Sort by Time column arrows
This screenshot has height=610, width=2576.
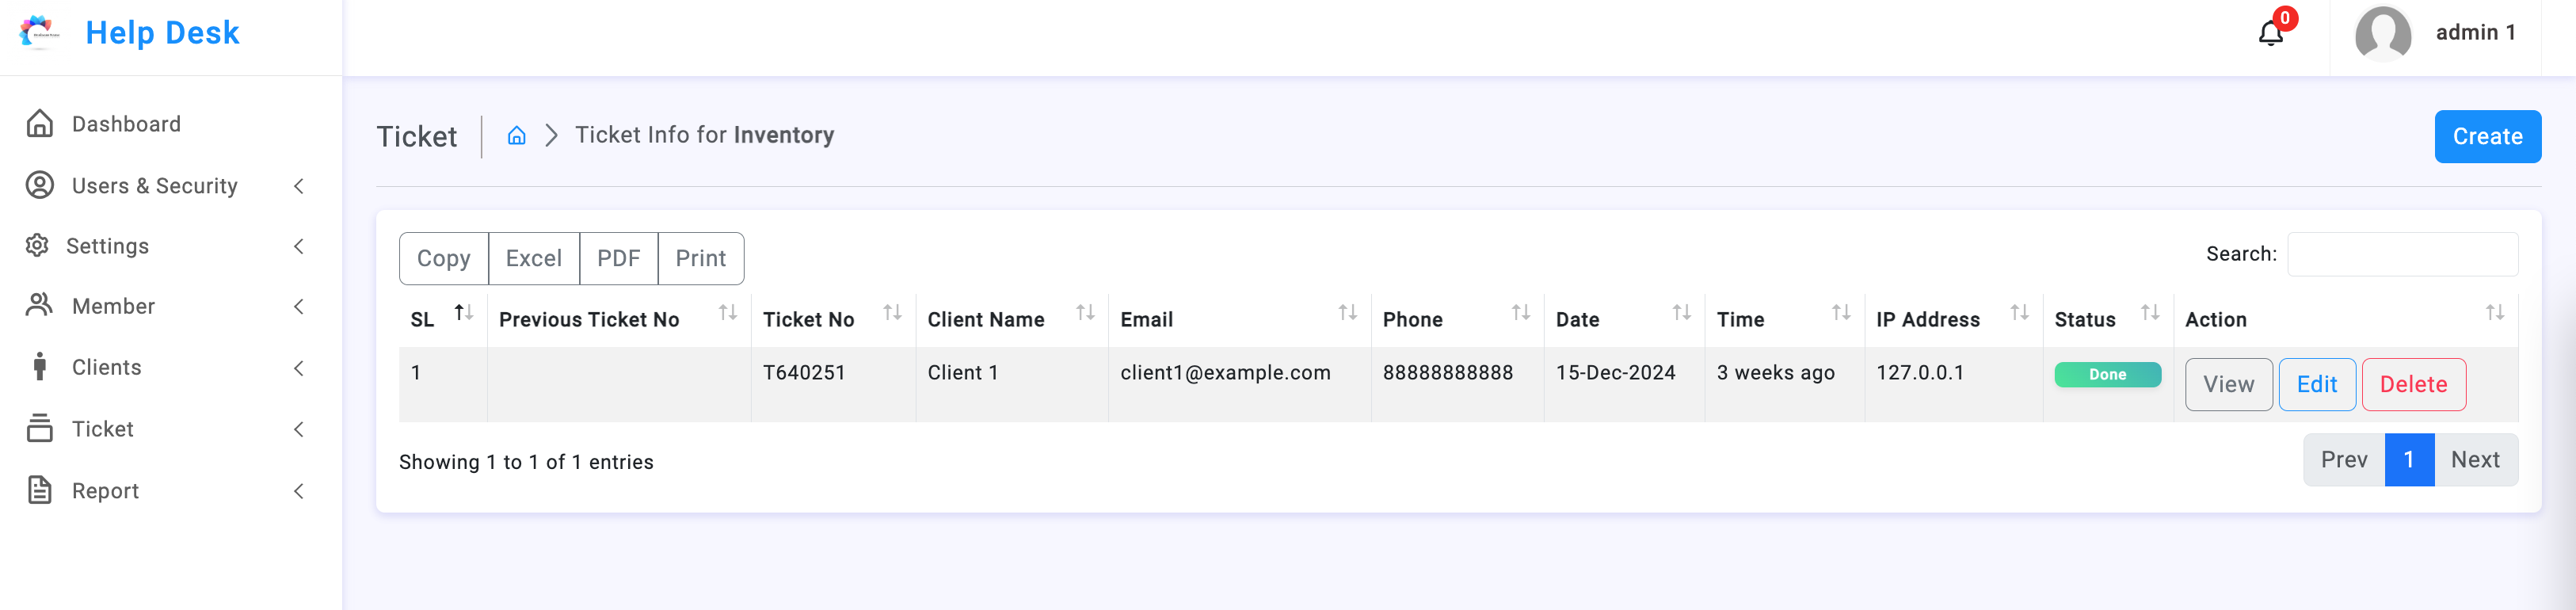(1841, 313)
